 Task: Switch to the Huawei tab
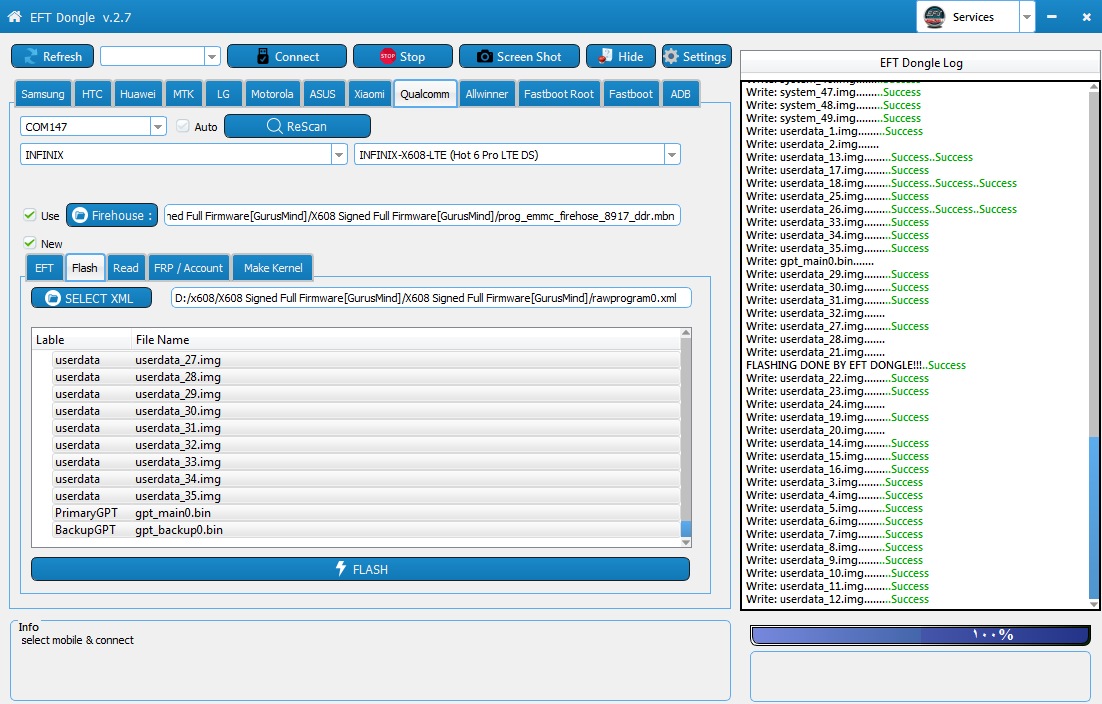point(138,93)
